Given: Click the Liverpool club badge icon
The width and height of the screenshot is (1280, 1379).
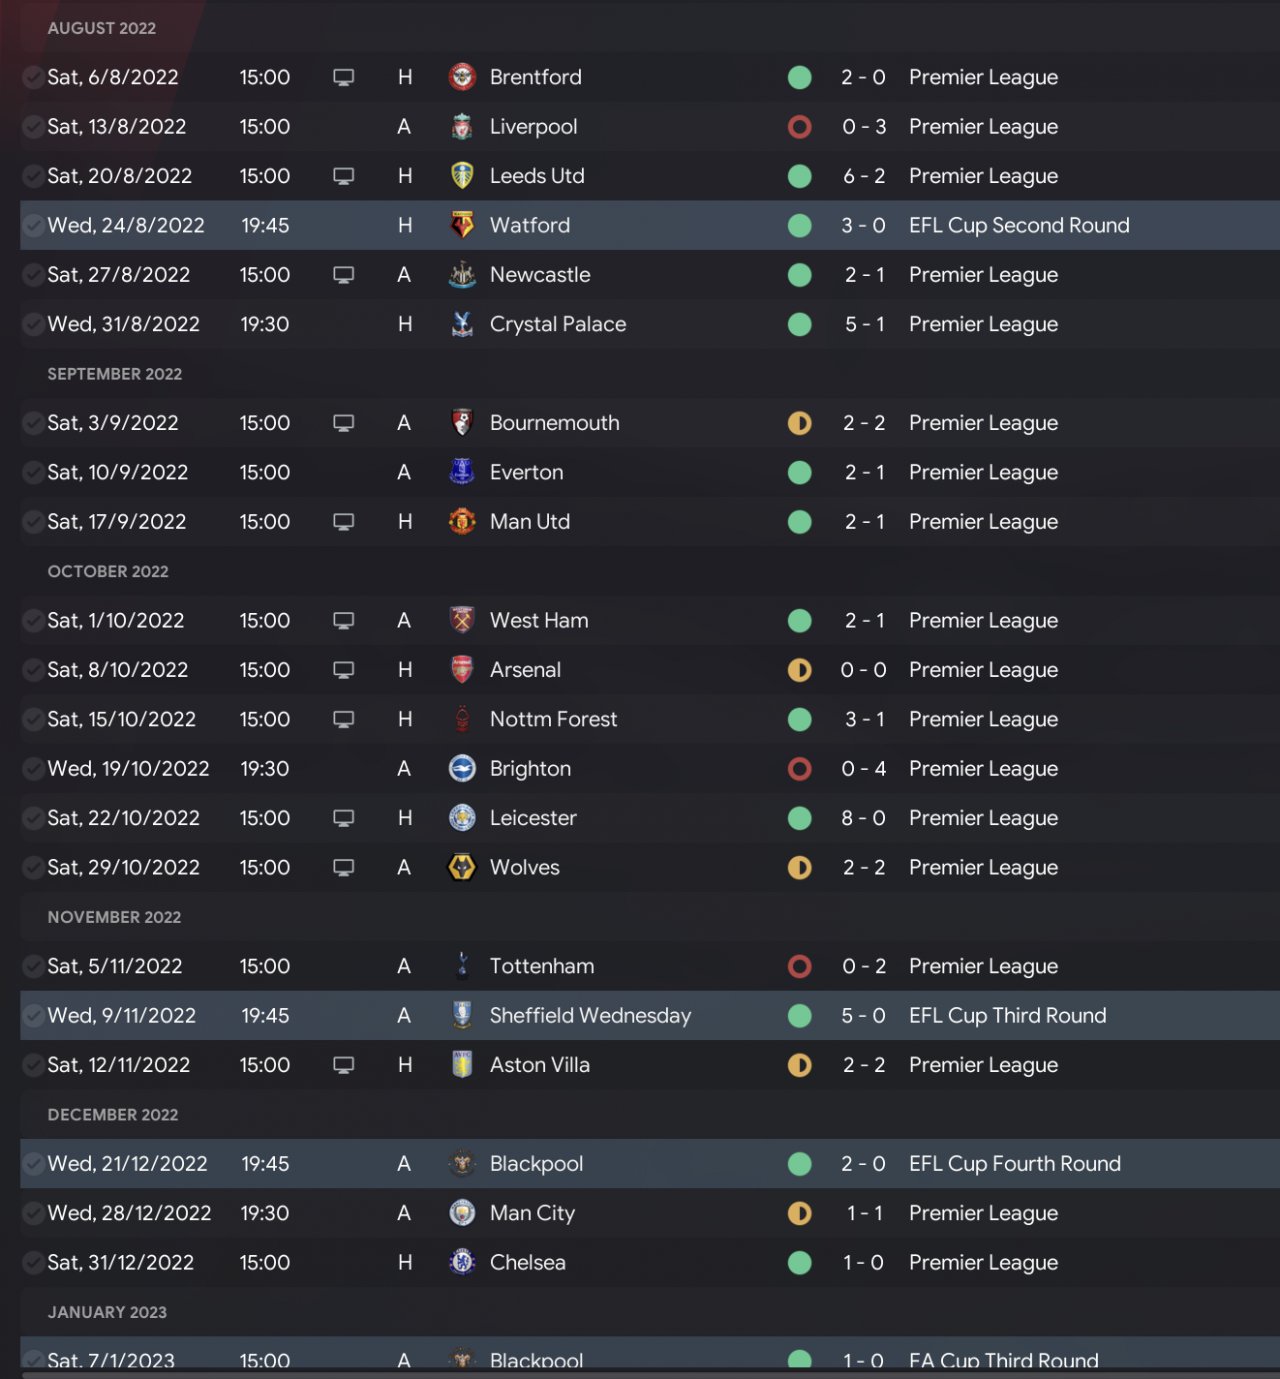Looking at the screenshot, I should point(462,127).
